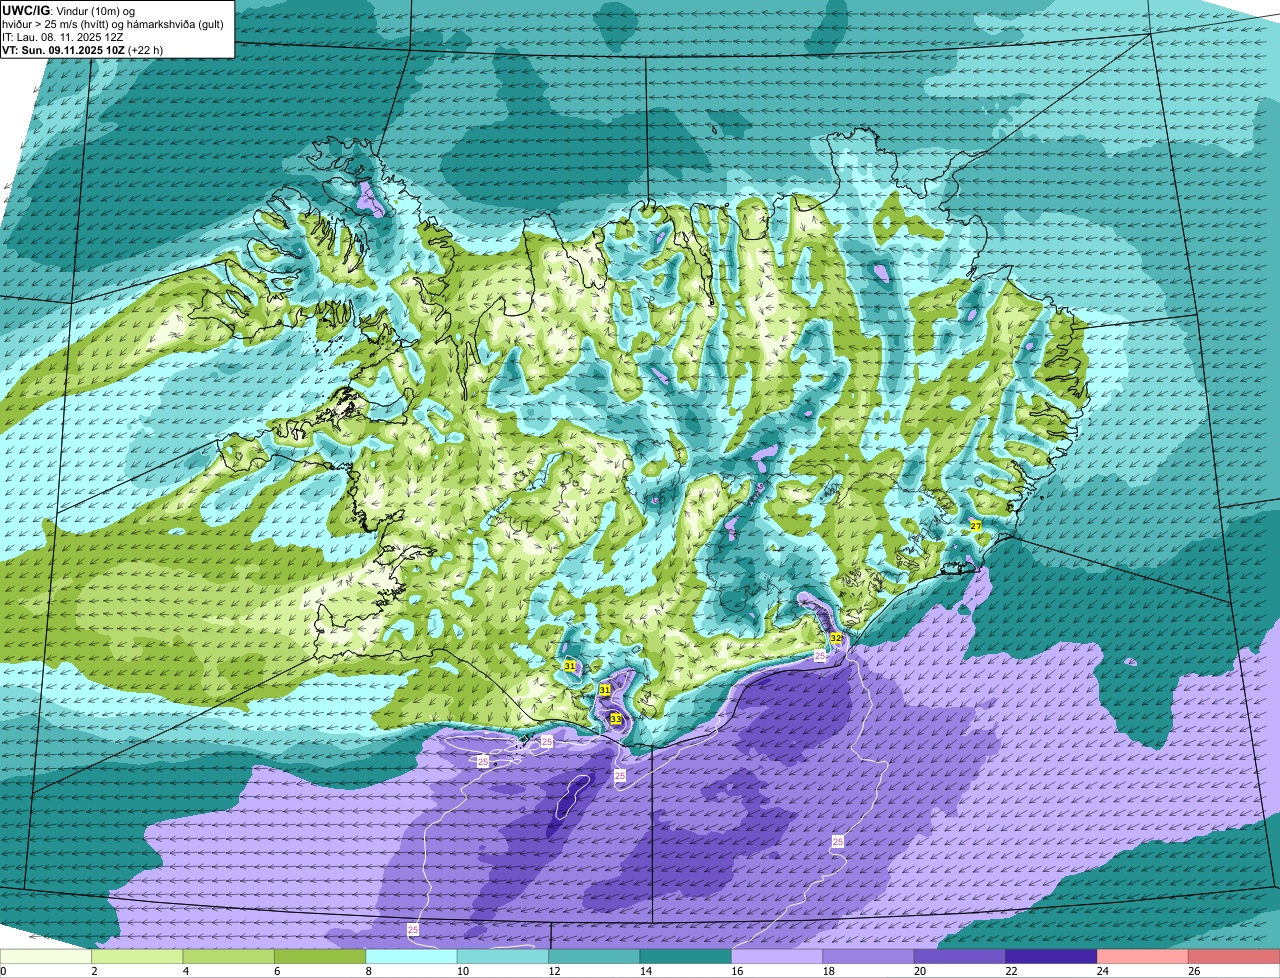Click the 6–8 m/s green legend swatch
The height and width of the screenshot is (978, 1280).
tap(320, 957)
